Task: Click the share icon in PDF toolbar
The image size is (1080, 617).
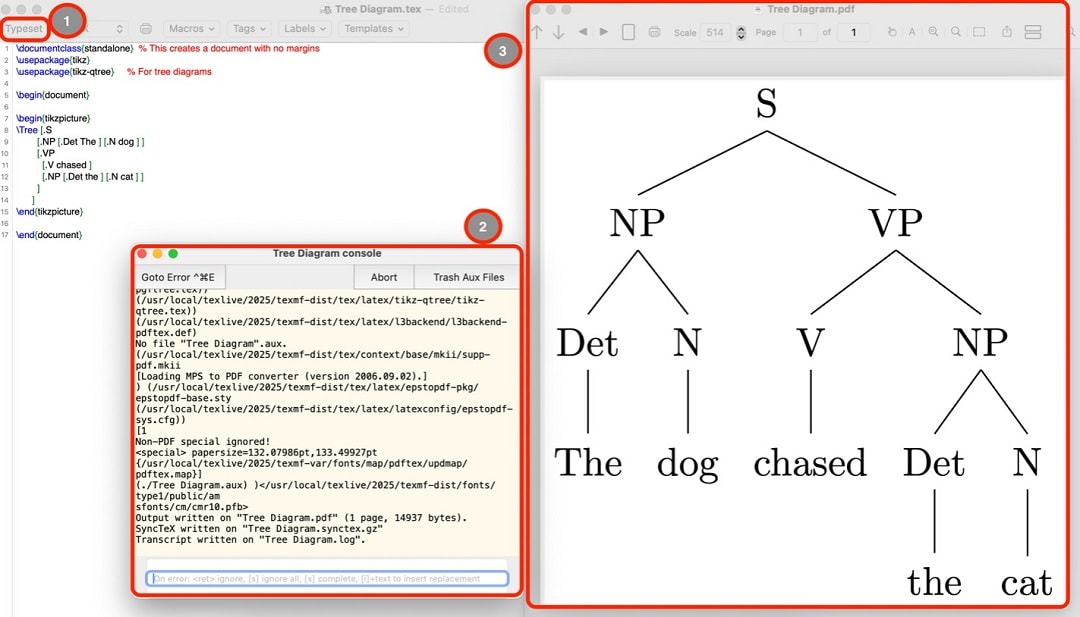Action: pos(1006,32)
